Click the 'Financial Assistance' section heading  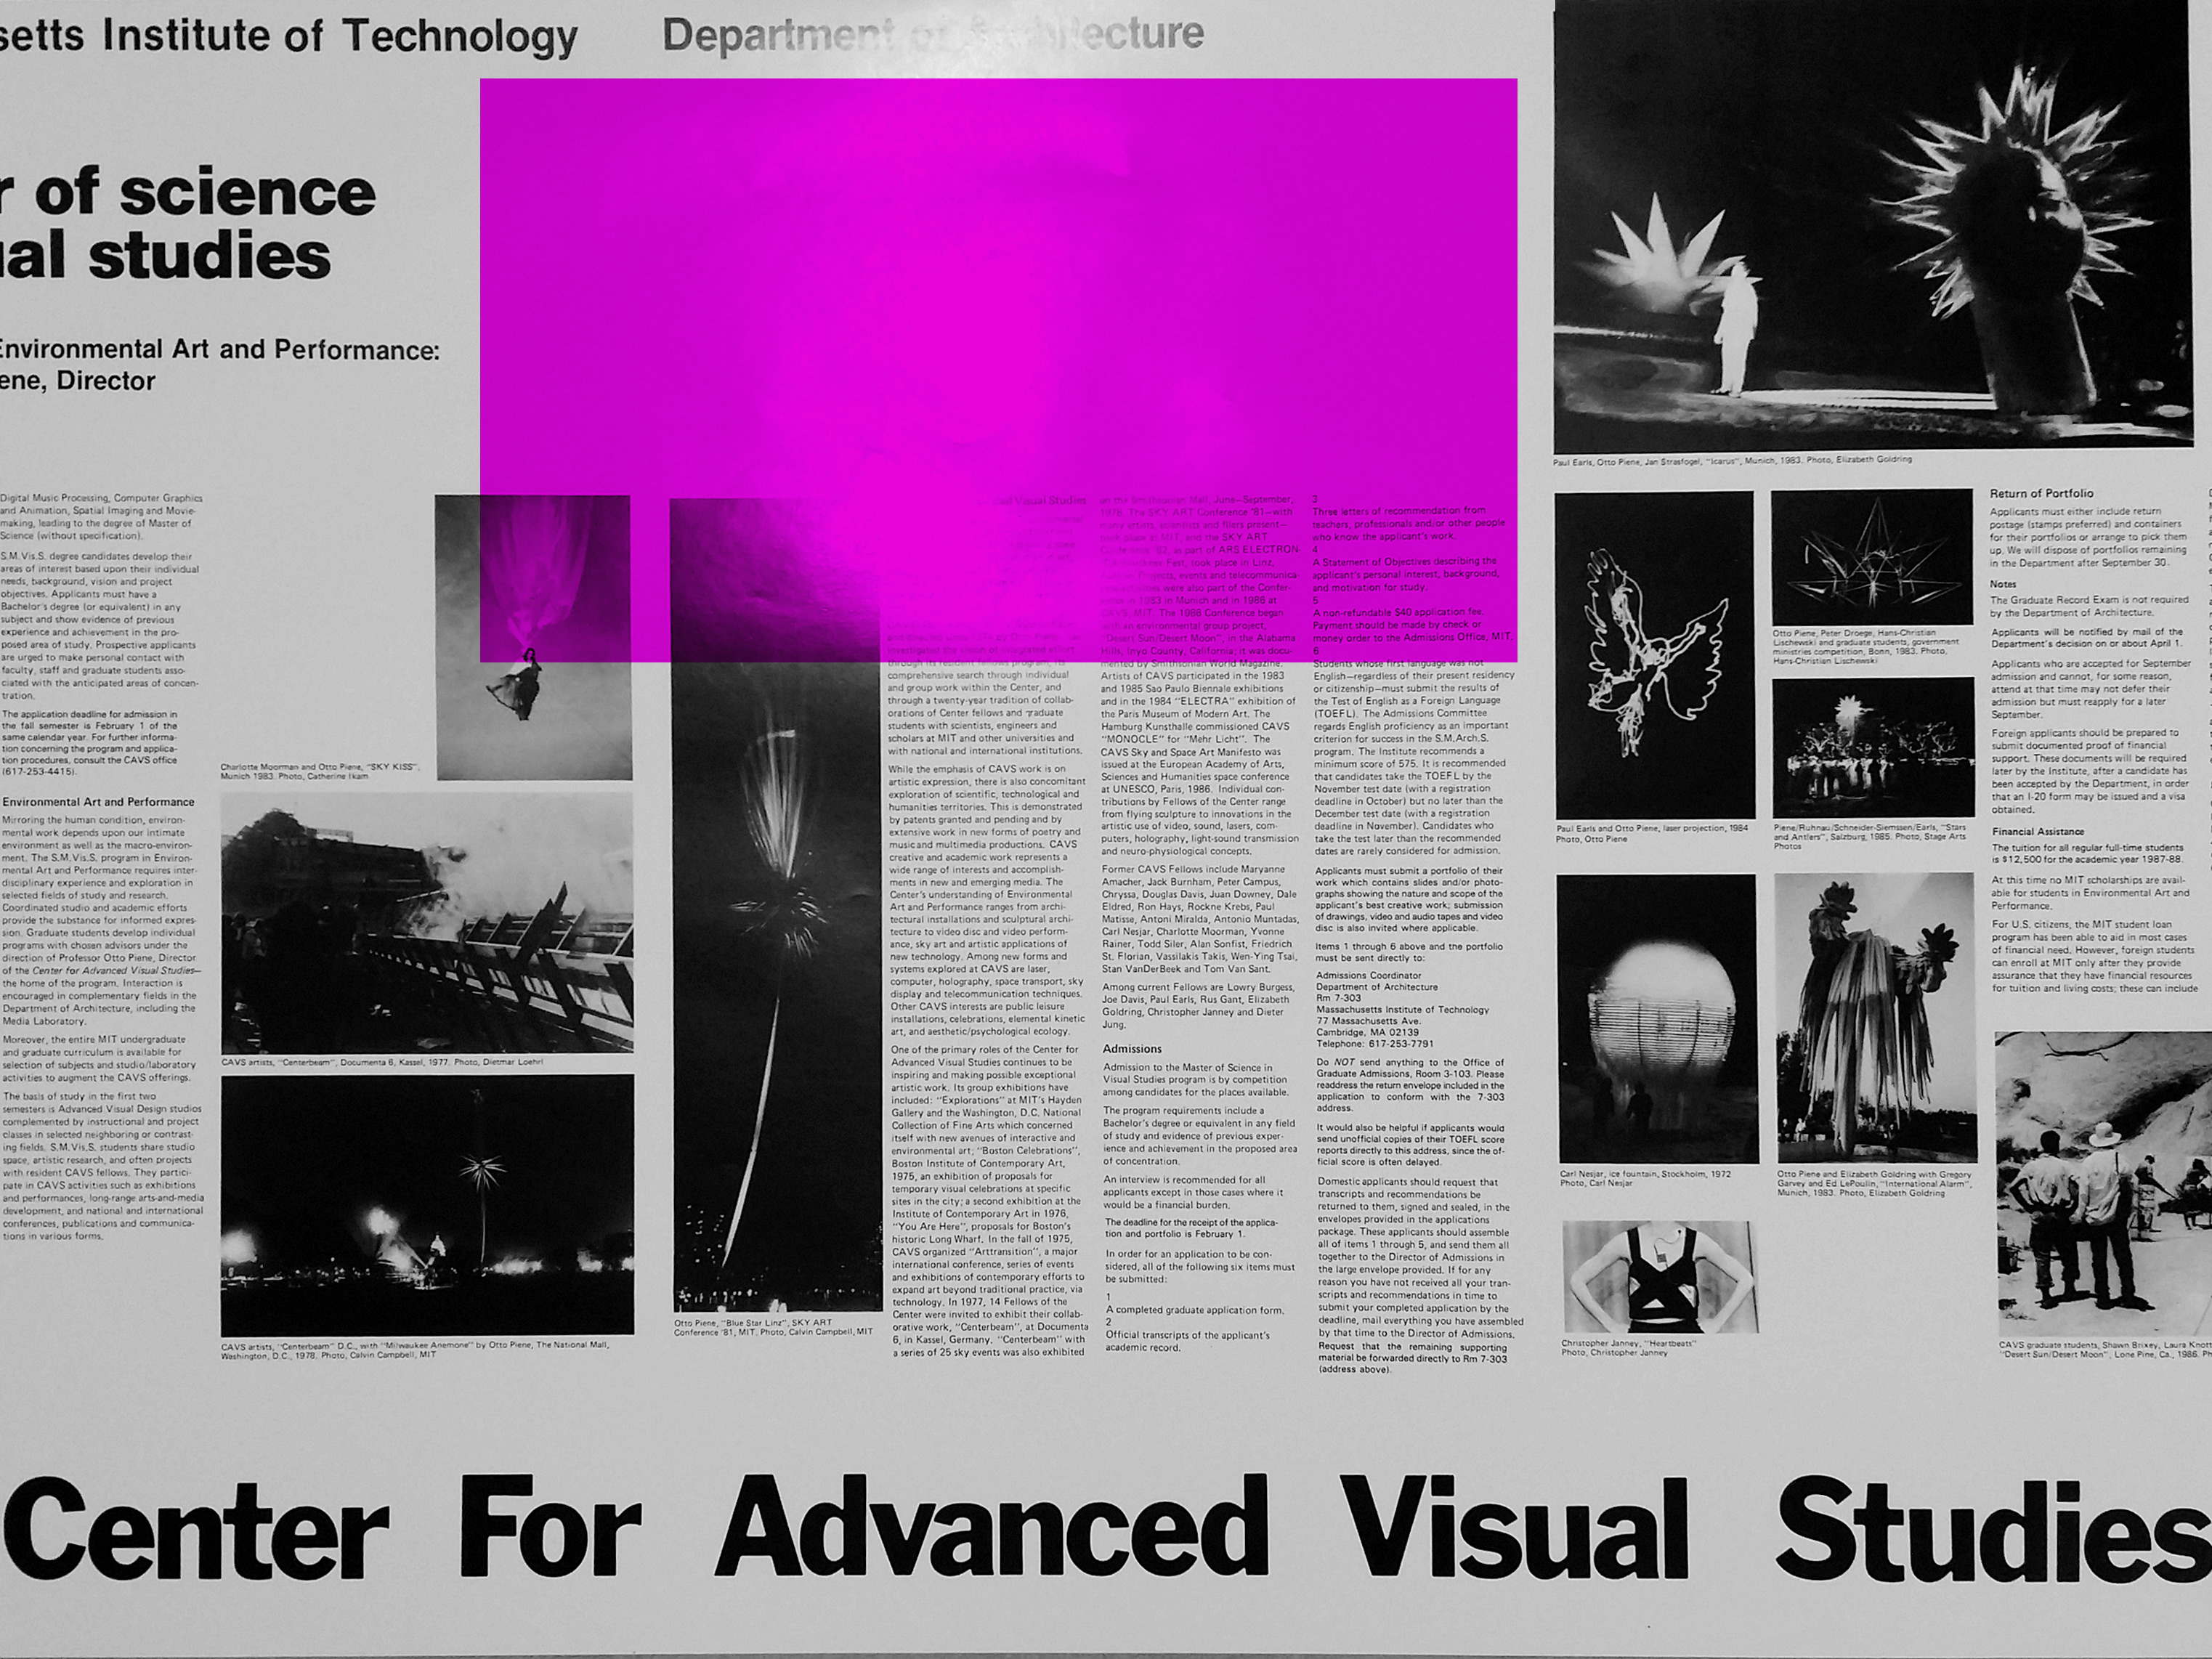click(2038, 831)
